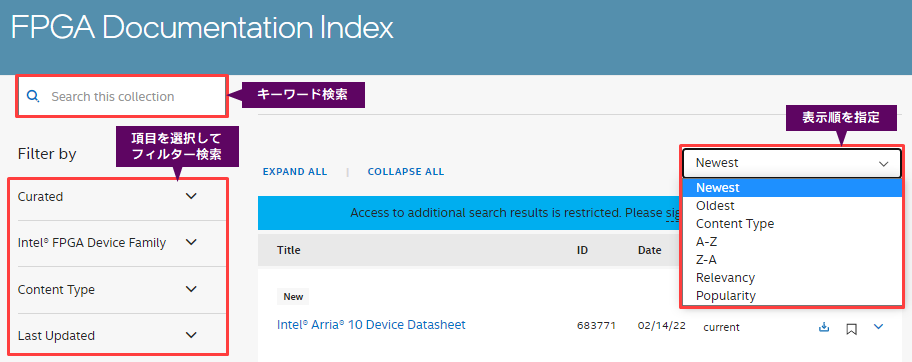Expand the Last Updated filter
912x362 pixels.
tap(191, 335)
